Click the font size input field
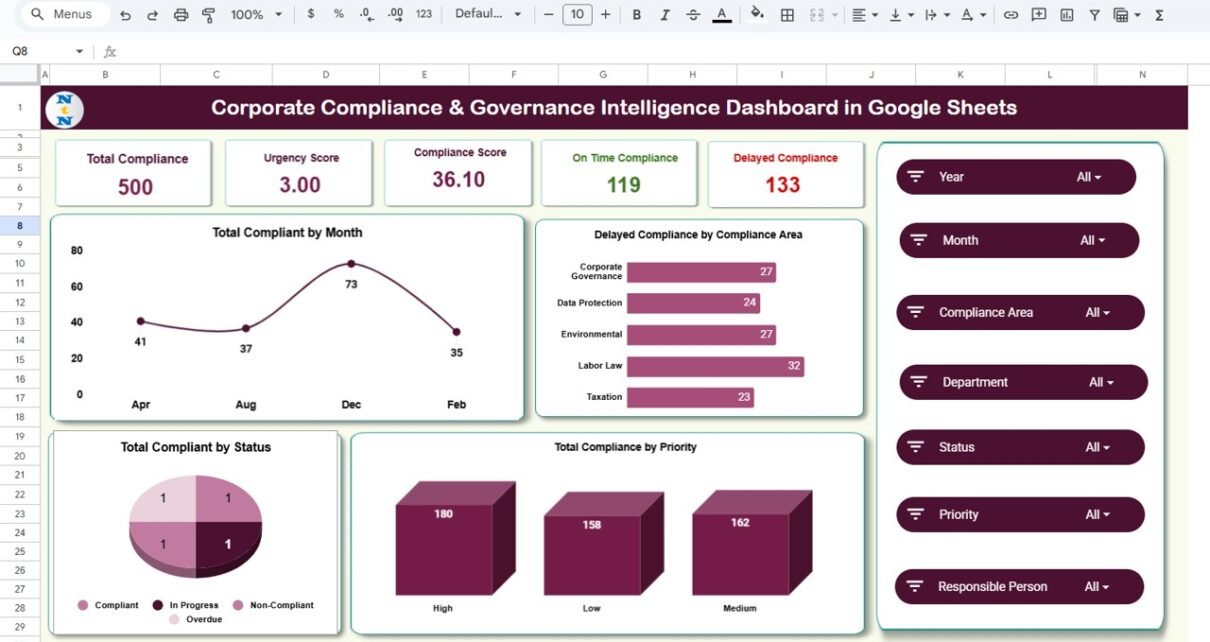 click(x=577, y=15)
